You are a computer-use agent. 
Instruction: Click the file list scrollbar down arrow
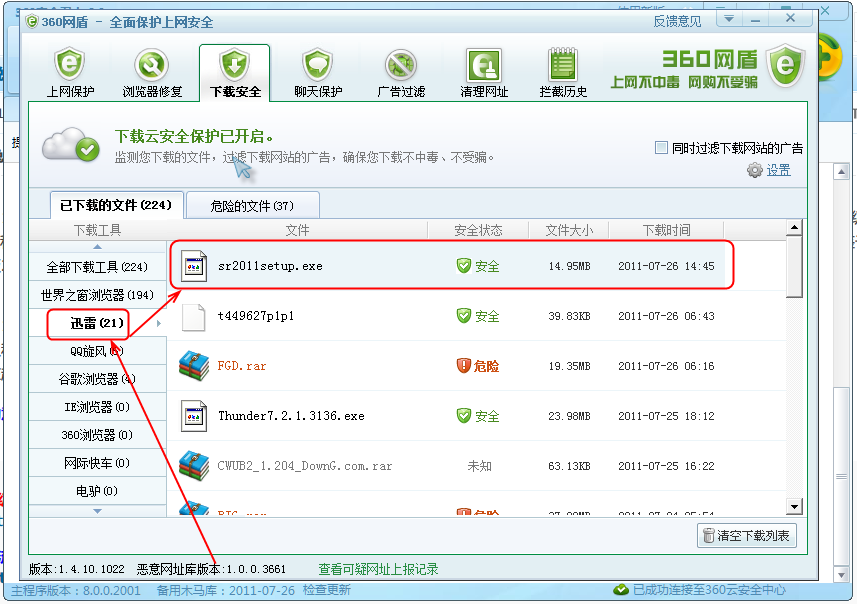pos(794,507)
